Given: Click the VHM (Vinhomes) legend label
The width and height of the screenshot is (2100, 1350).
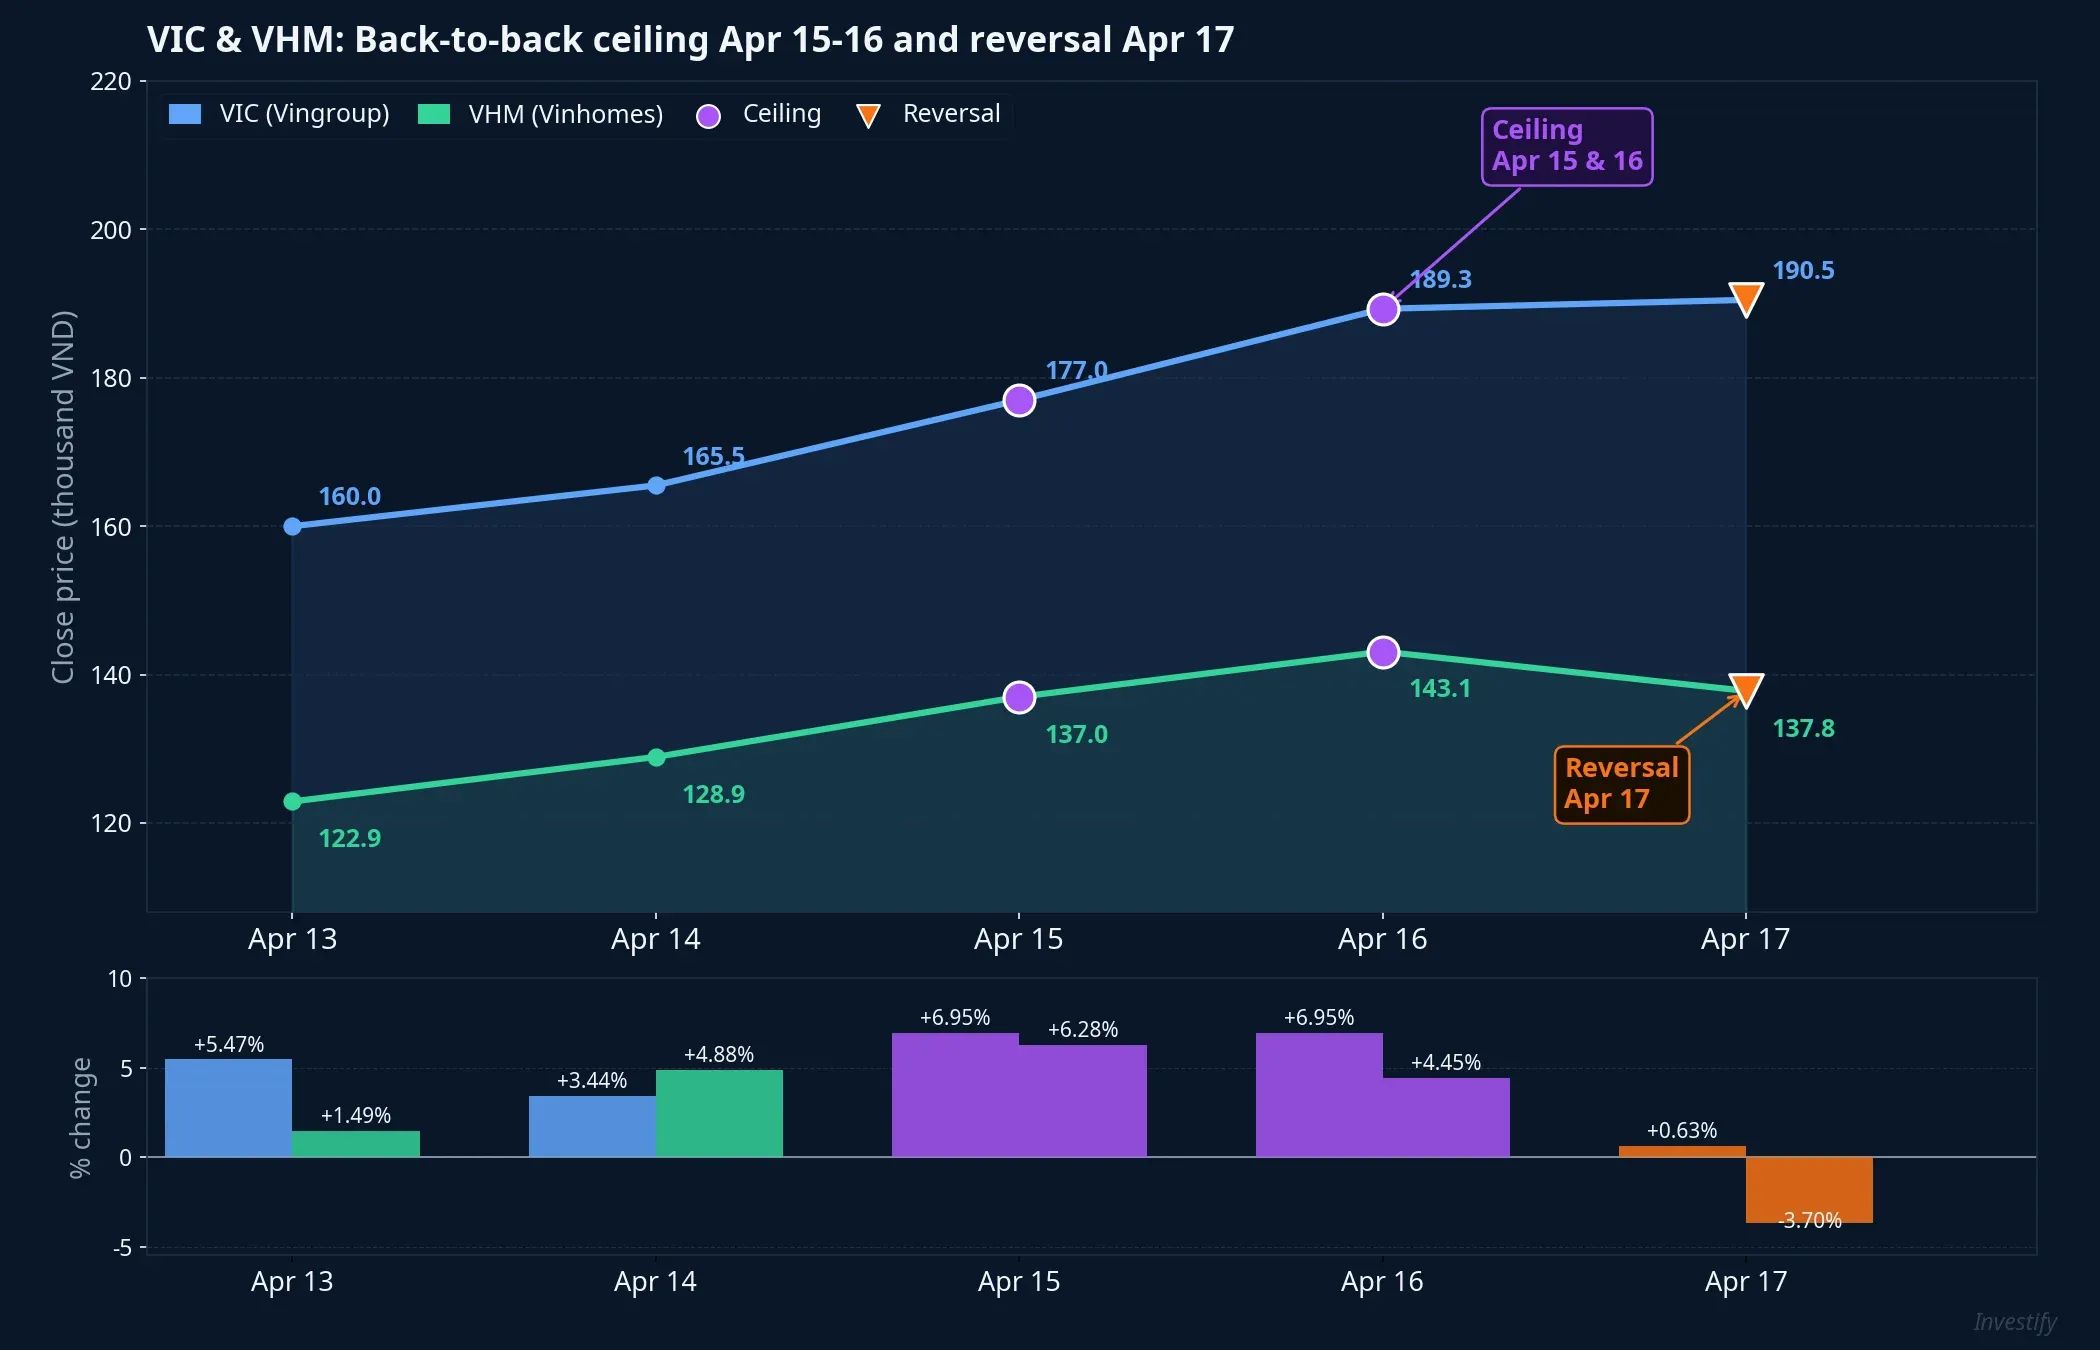Looking at the screenshot, I should 565,114.
